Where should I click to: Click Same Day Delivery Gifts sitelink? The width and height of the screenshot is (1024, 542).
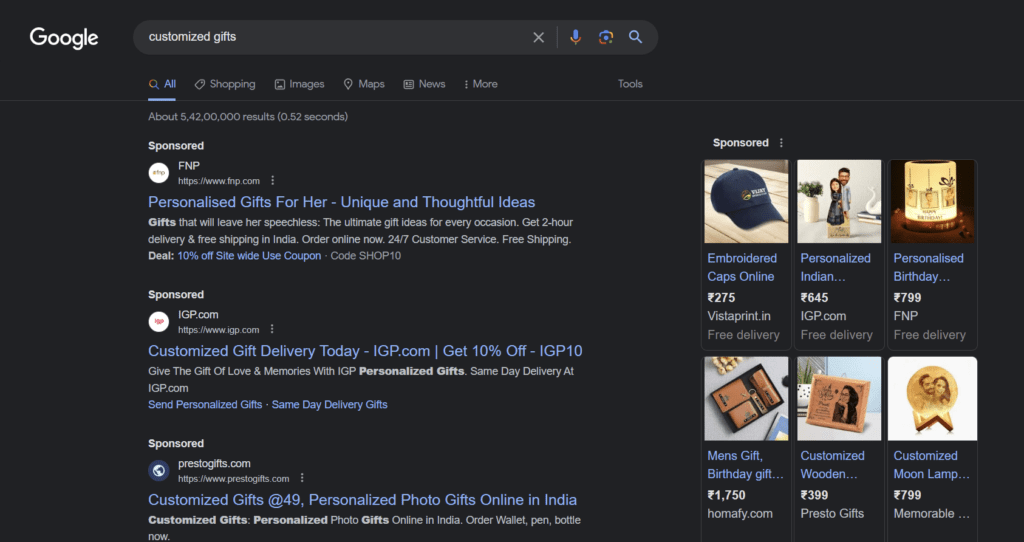point(329,405)
